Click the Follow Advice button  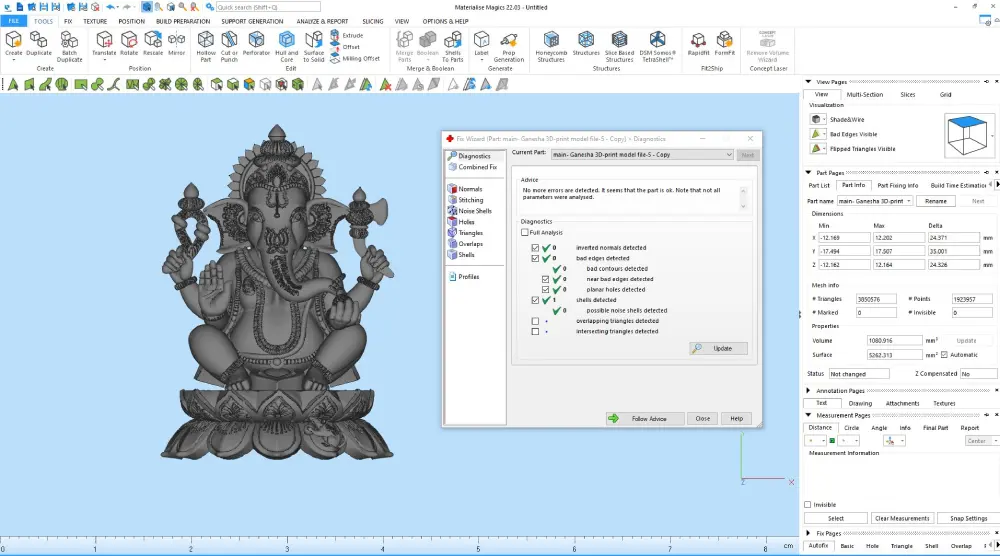pos(645,419)
